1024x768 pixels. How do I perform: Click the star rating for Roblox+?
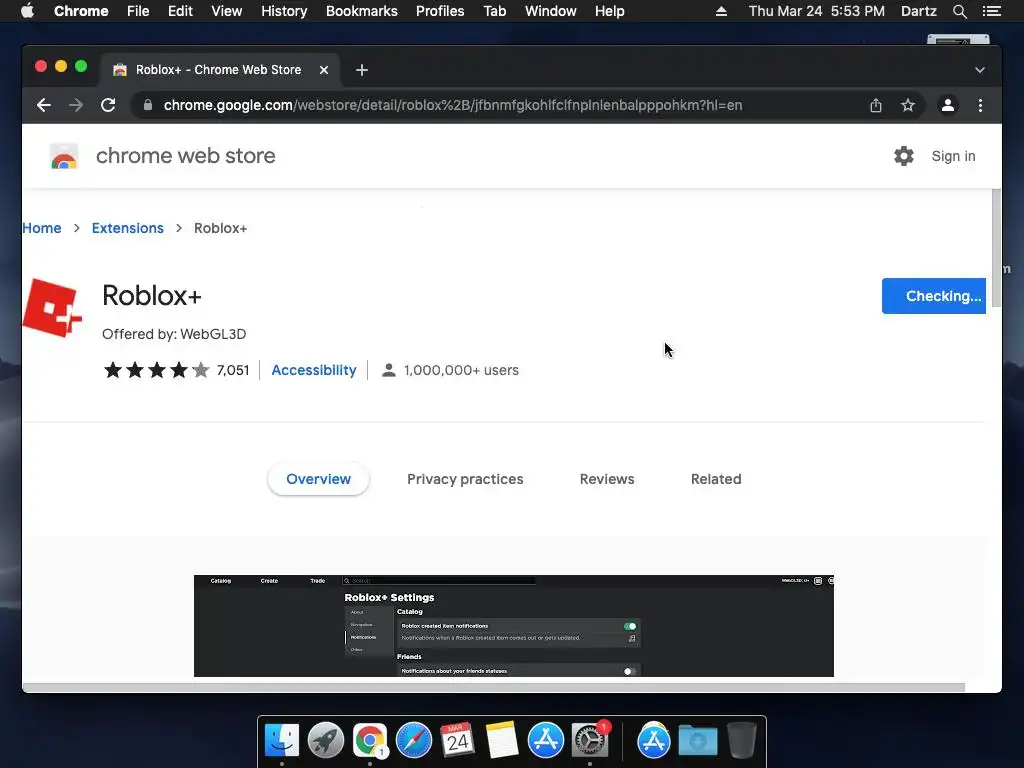click(157, 370)
